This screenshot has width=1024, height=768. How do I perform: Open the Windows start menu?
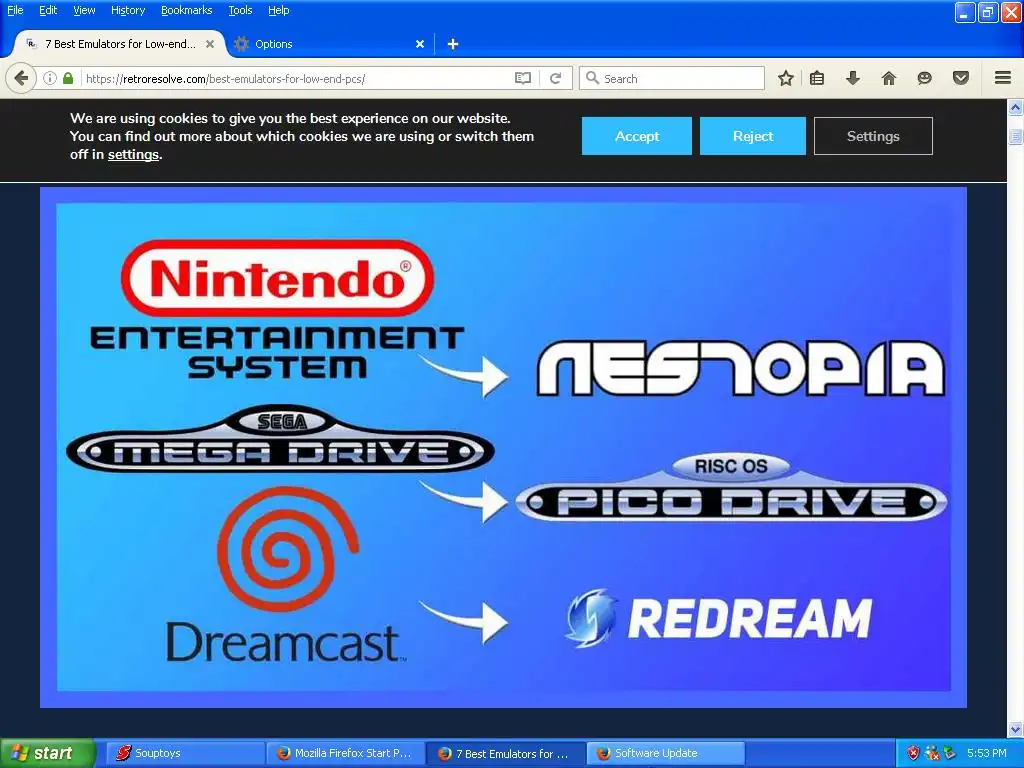click(47, 753)
